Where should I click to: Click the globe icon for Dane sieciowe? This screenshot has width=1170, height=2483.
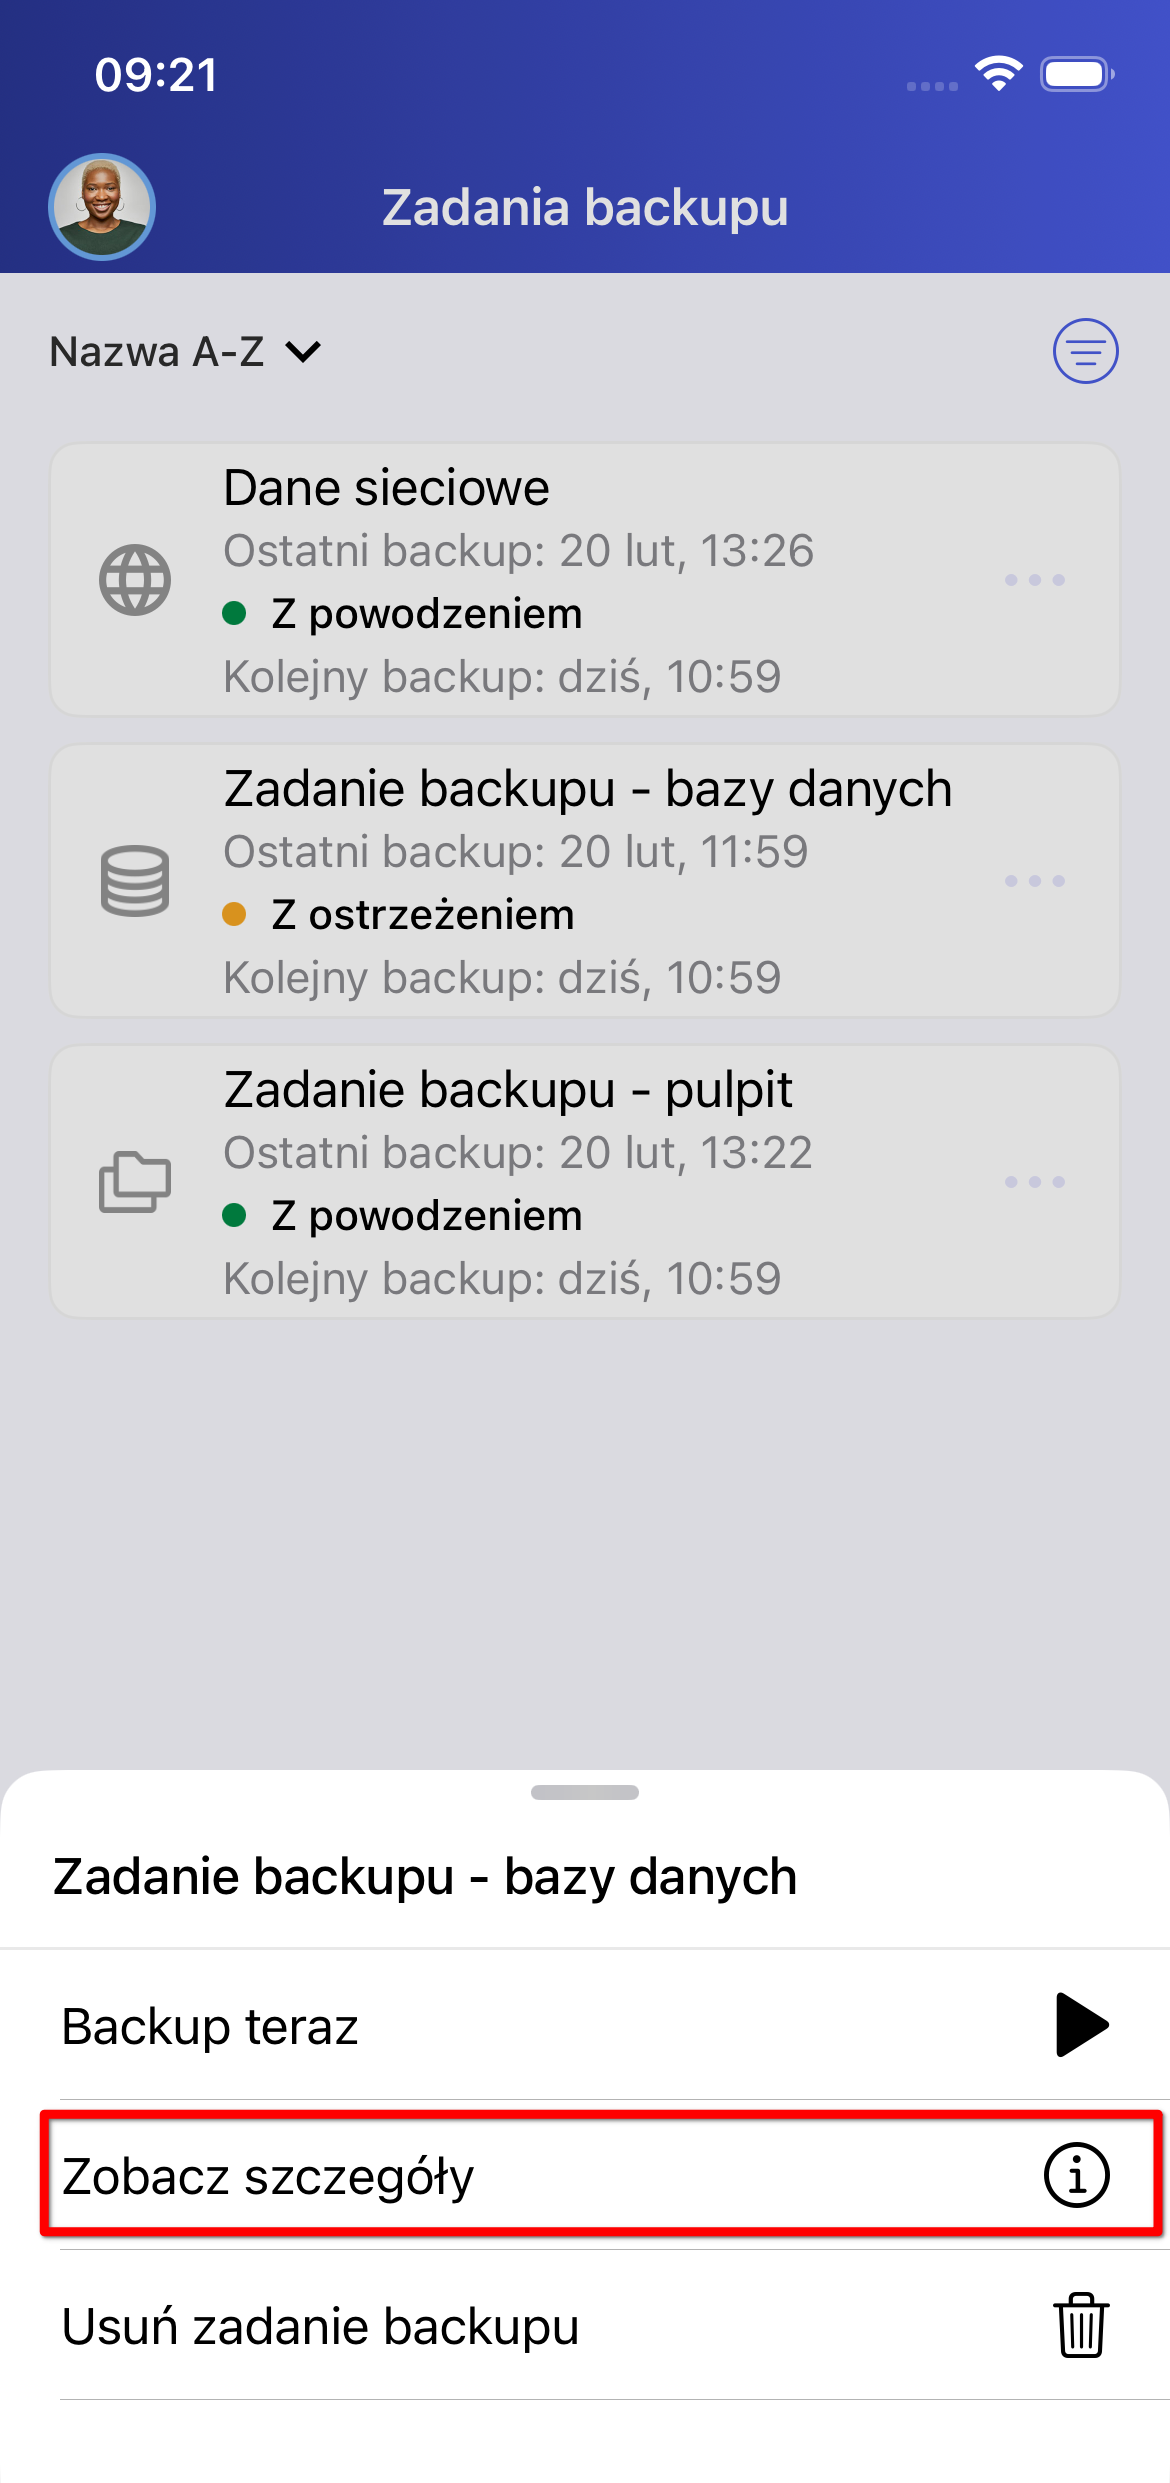pyautogui.click(x=135, y=580)
